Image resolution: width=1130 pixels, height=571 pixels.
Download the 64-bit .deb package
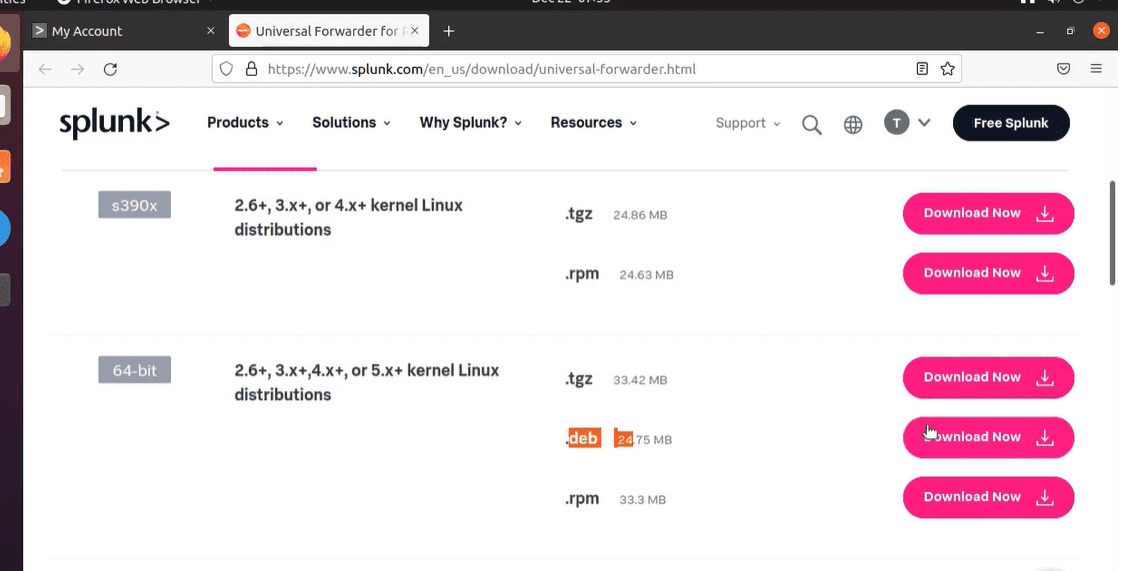pos(988,438)
